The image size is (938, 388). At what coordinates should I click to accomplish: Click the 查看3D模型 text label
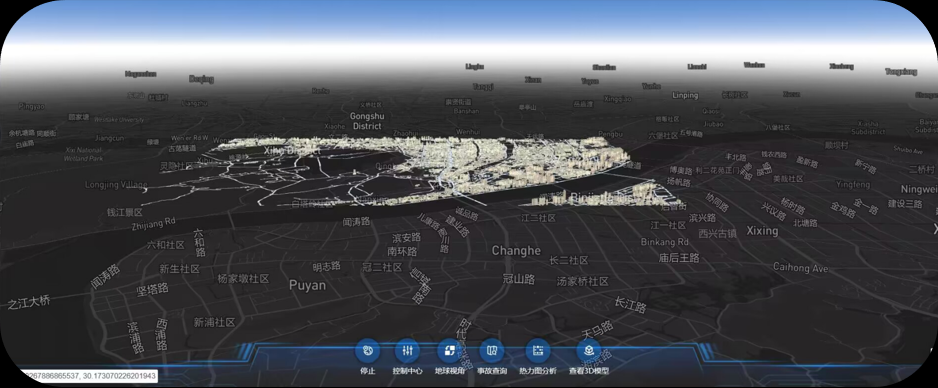coord(589,371)
